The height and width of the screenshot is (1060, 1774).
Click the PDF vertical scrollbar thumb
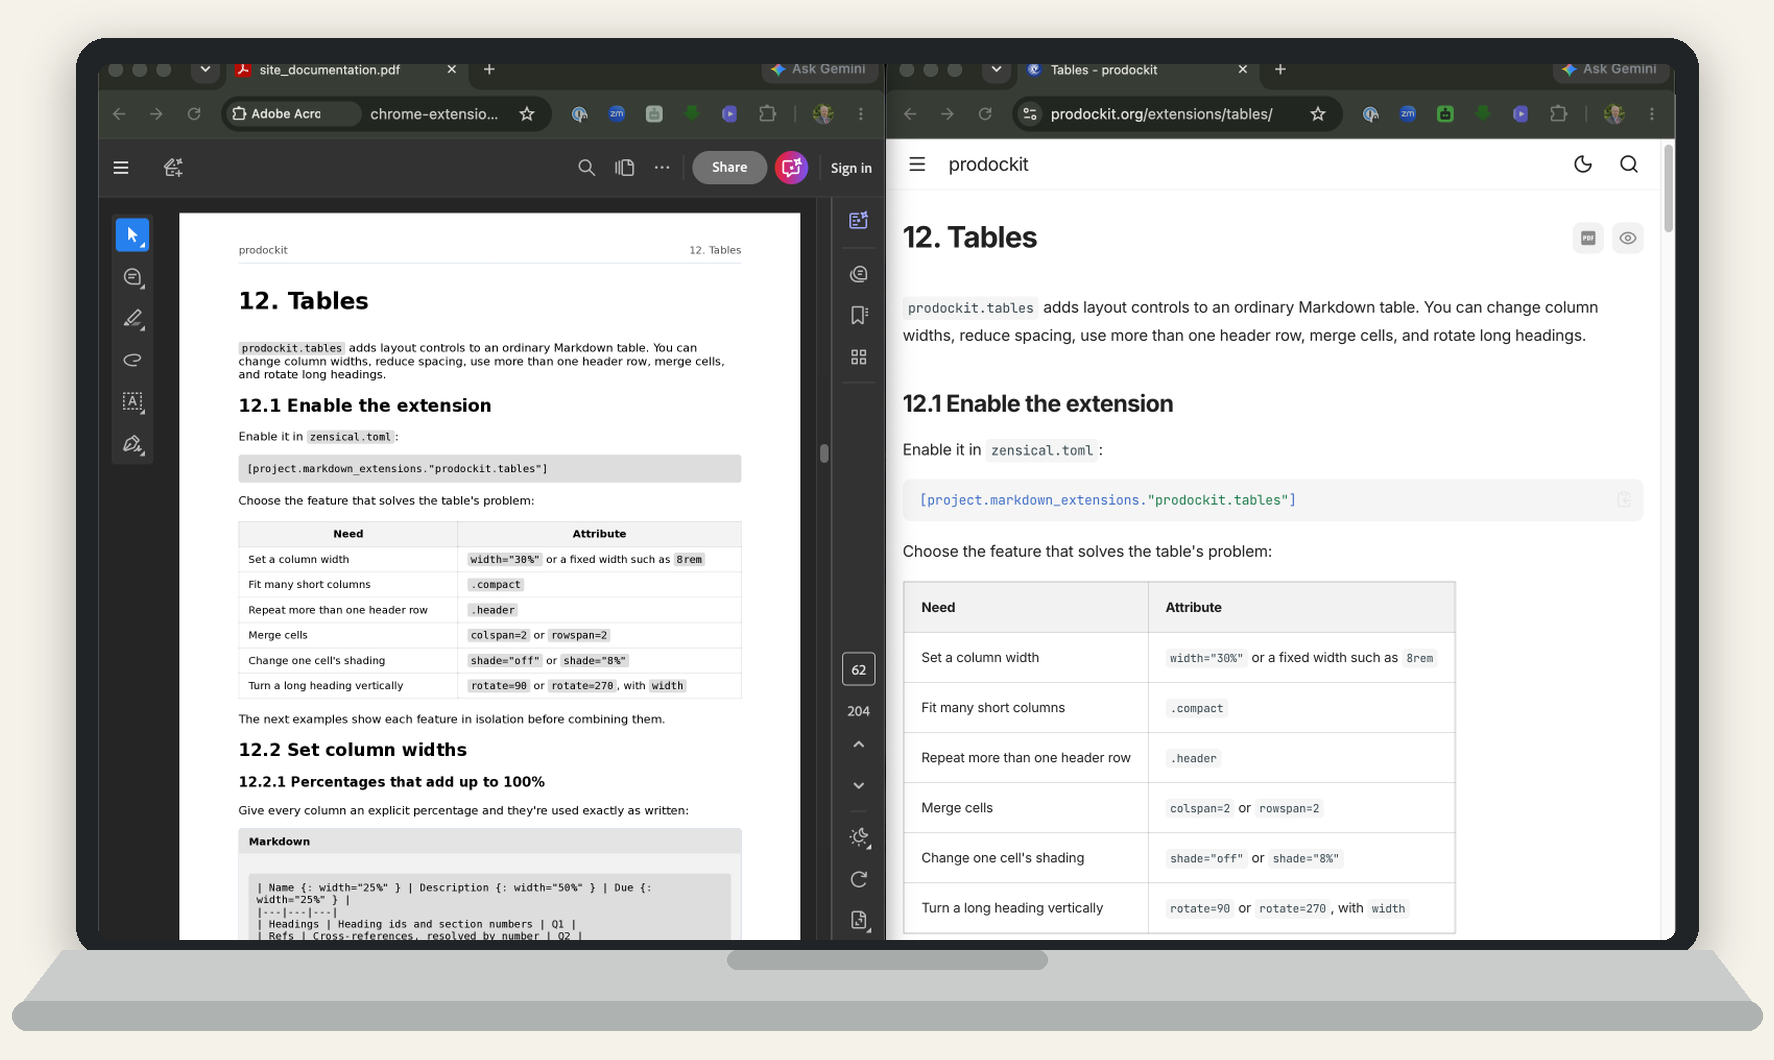click(x=824, y=454)
